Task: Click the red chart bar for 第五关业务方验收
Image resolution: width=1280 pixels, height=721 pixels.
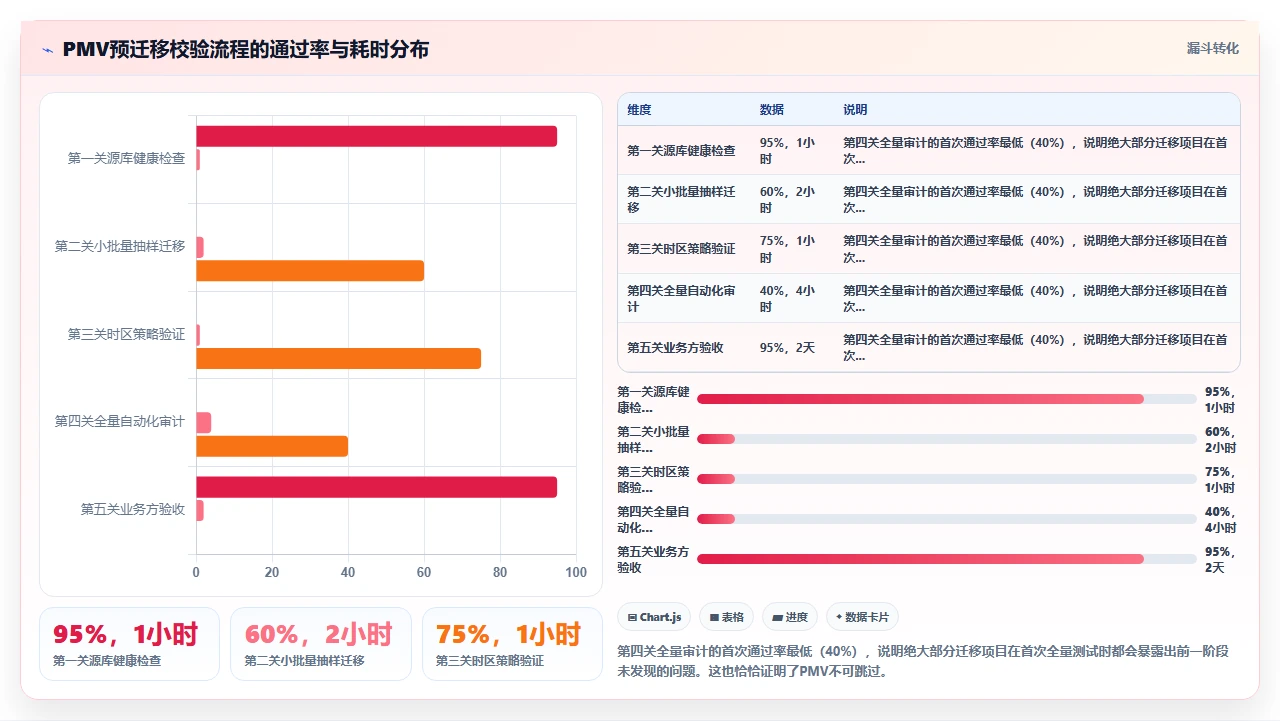Action: [376, 487]
